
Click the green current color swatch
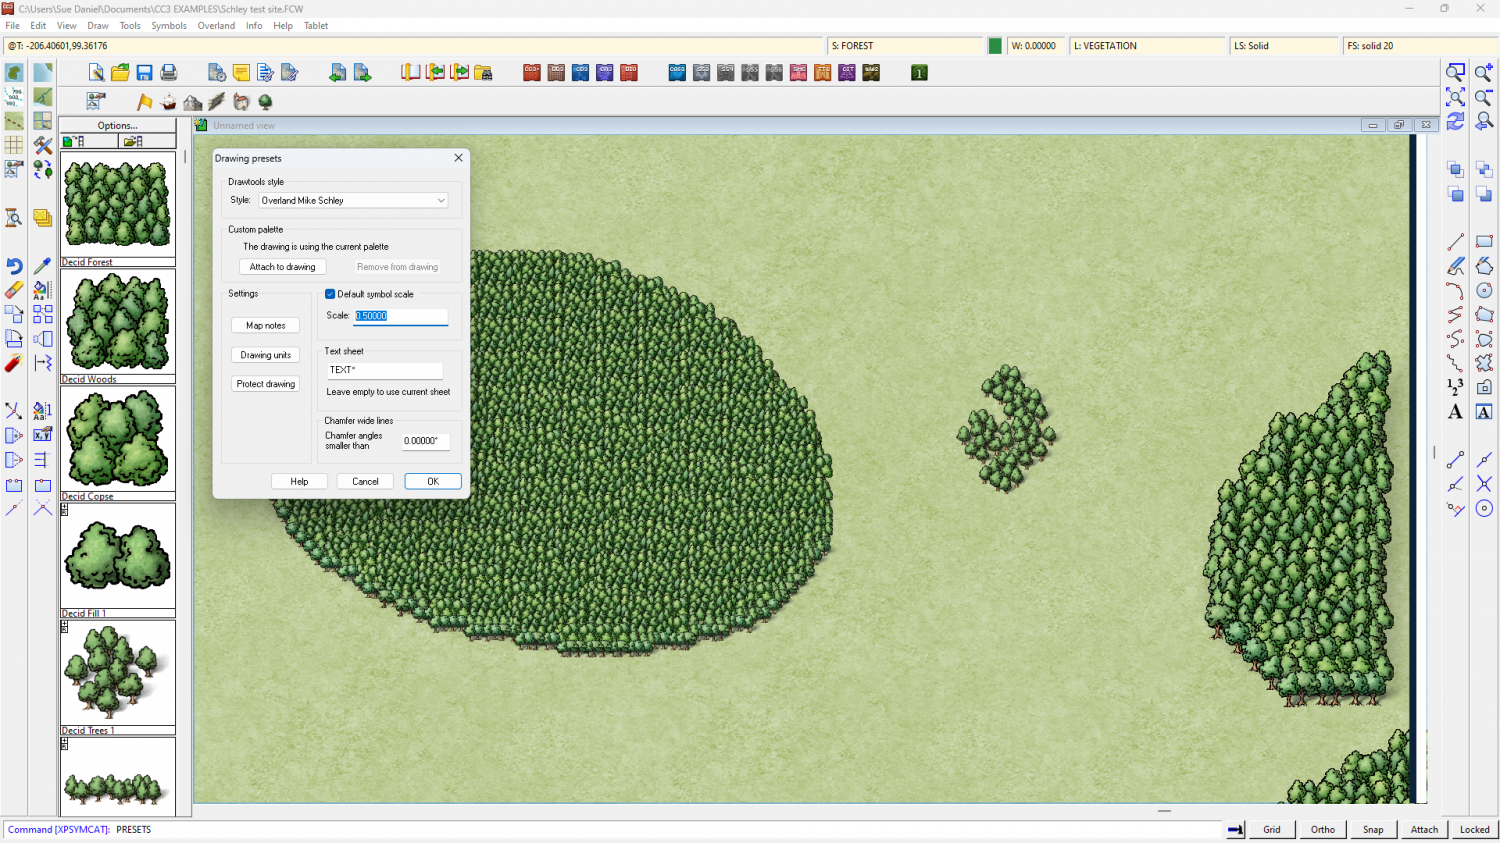coord(995,46)
